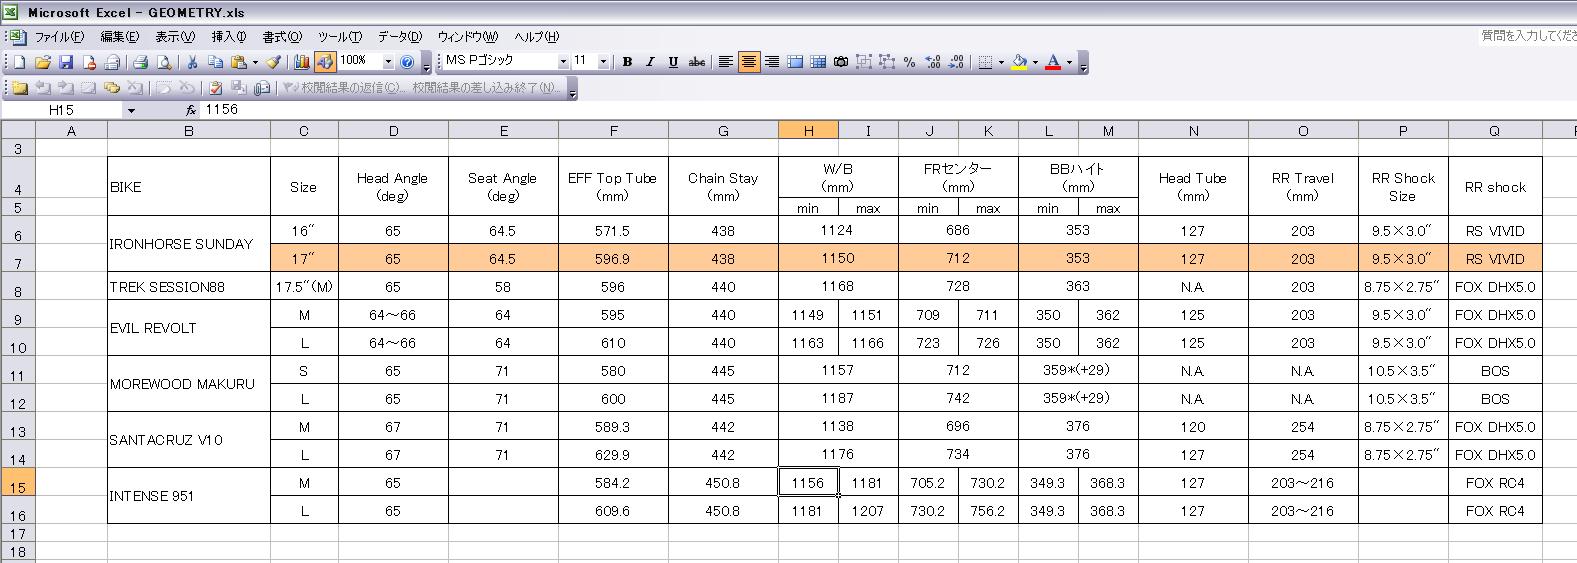Copy selection with the Copy icon
This screenshot has width=1577, height=563.
215,62
